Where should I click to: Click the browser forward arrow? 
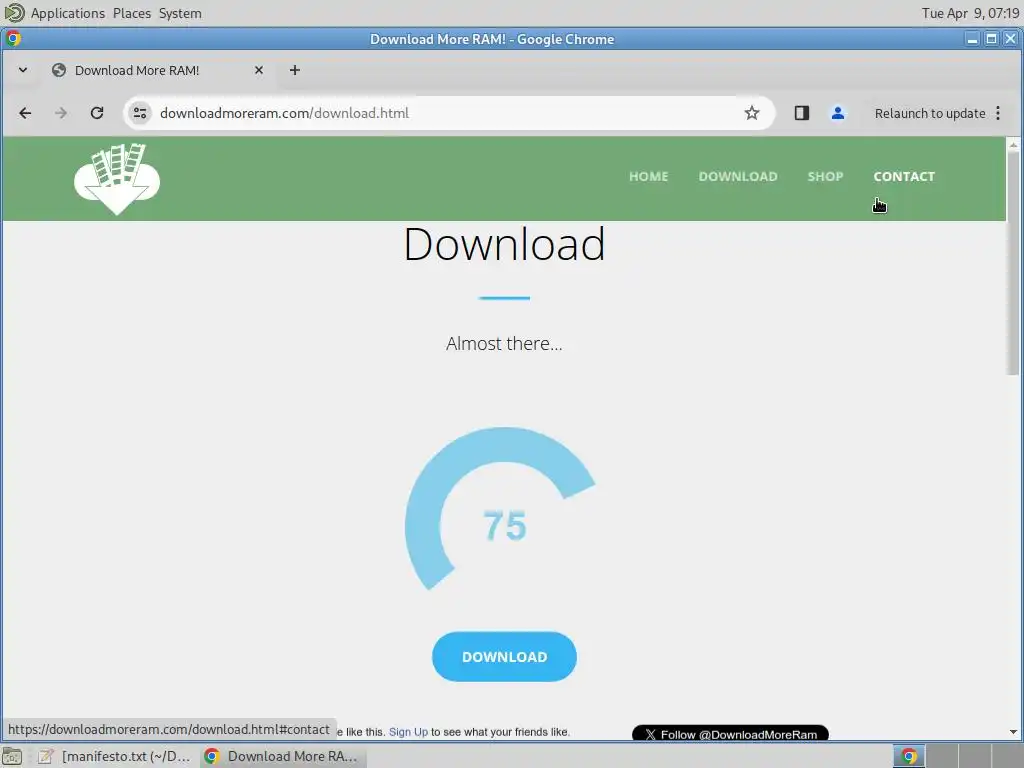61,113
